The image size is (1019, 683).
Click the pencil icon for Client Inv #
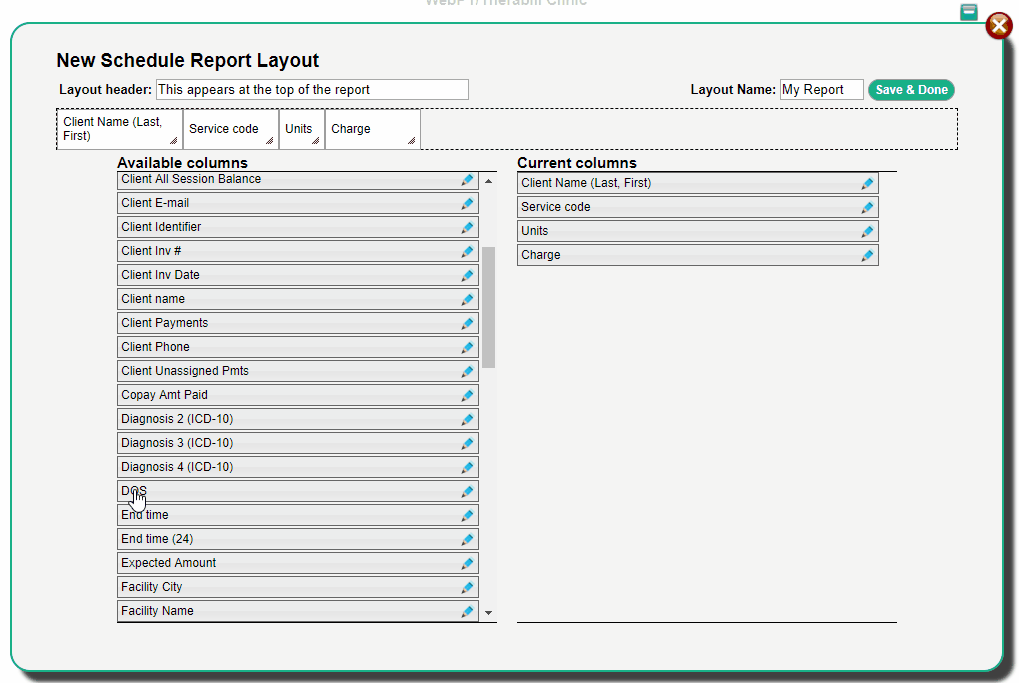coord(467,252)
